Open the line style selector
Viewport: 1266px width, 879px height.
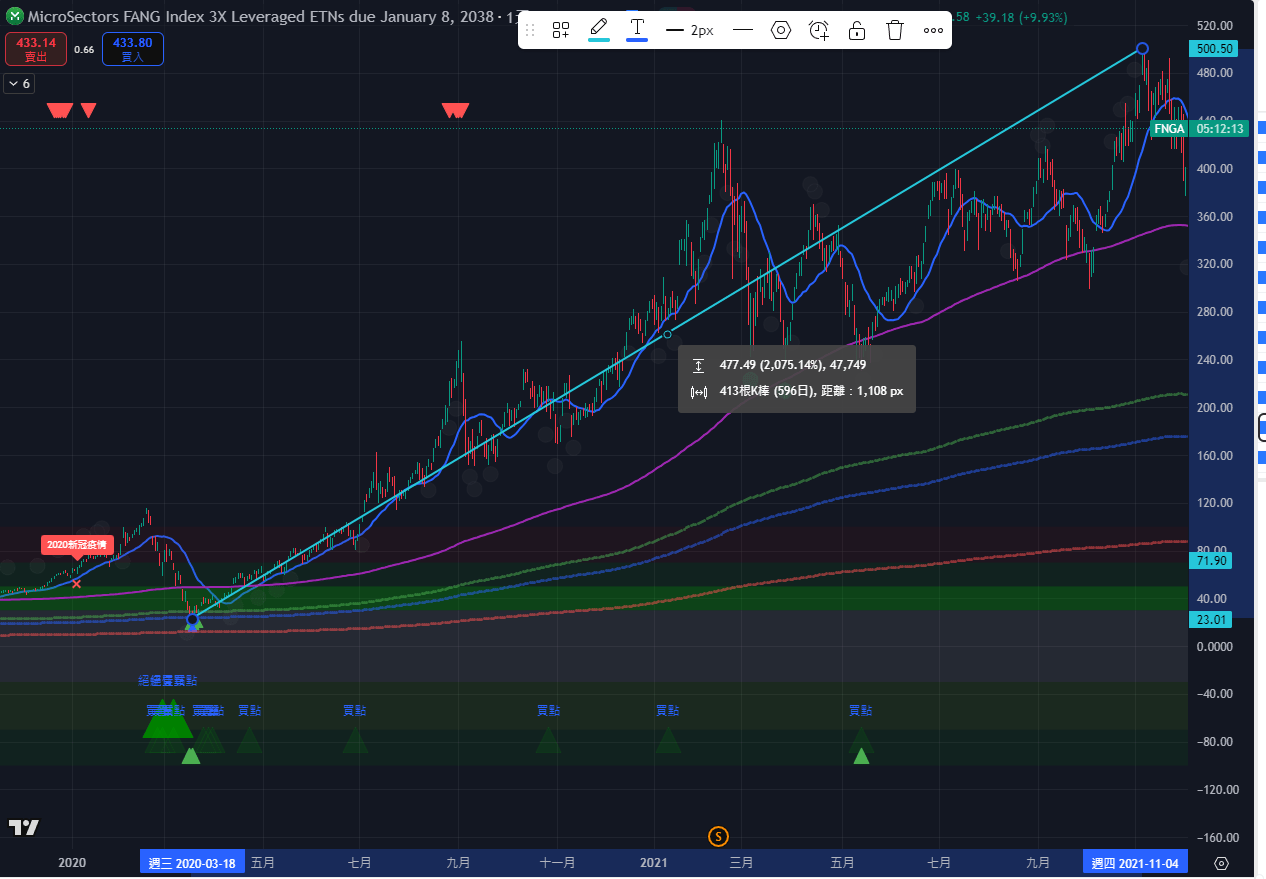click(742, 30)
